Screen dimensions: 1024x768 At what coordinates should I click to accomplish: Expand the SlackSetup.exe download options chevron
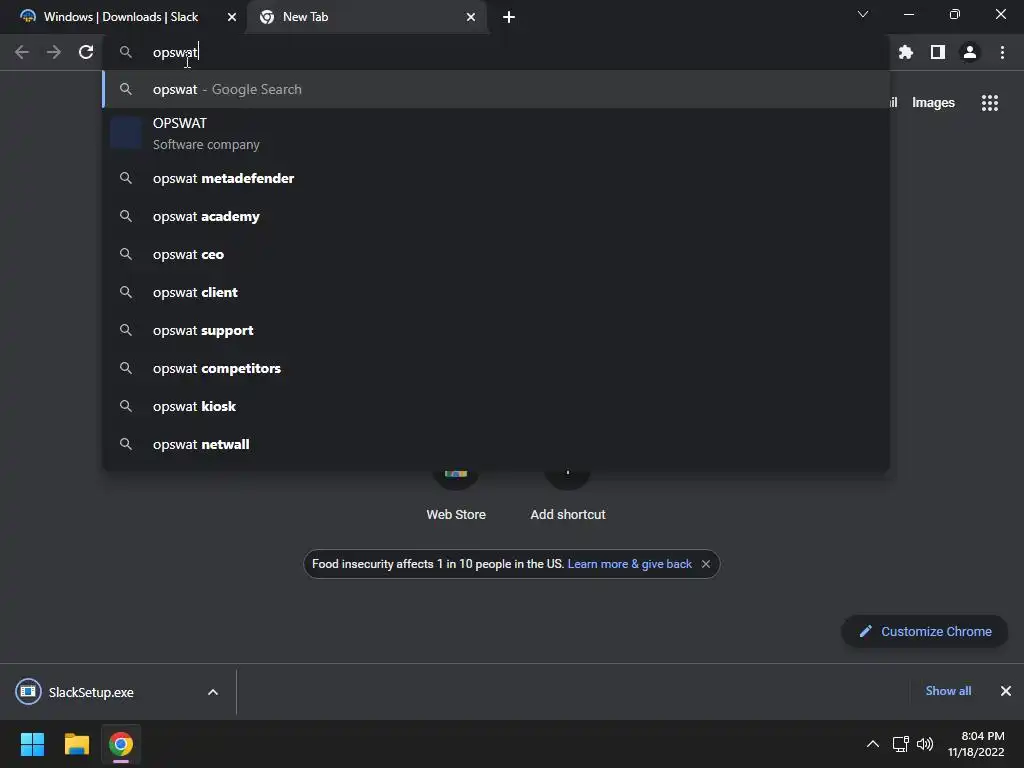(x=213, y=692)
